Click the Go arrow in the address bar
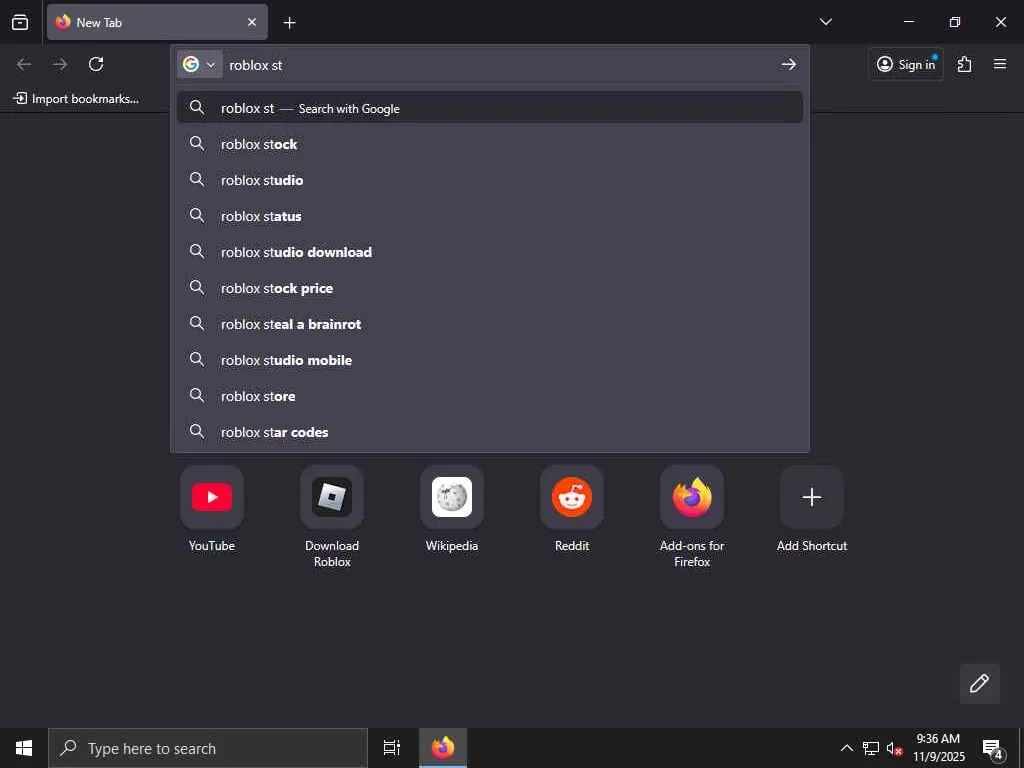This screenshot has height=768, width=1024. 788,64
